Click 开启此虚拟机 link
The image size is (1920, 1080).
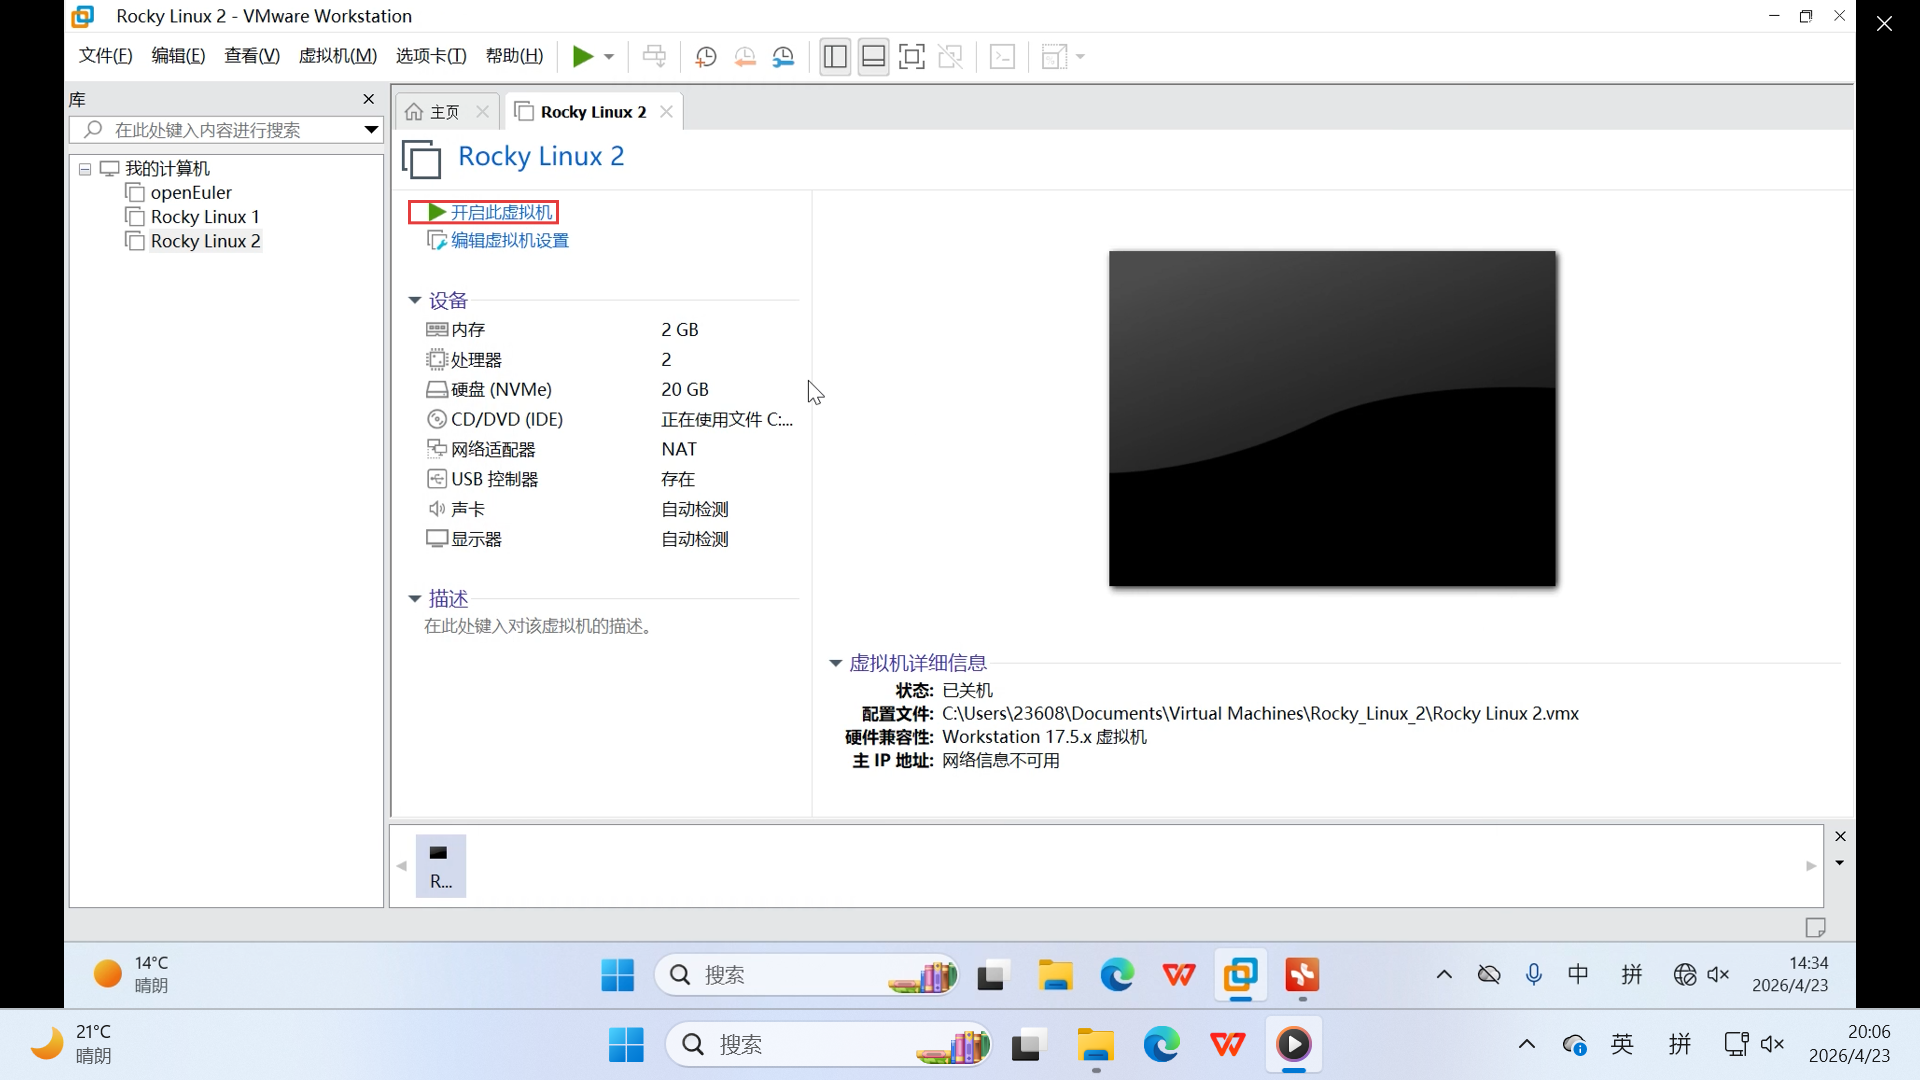click(500, 212)
